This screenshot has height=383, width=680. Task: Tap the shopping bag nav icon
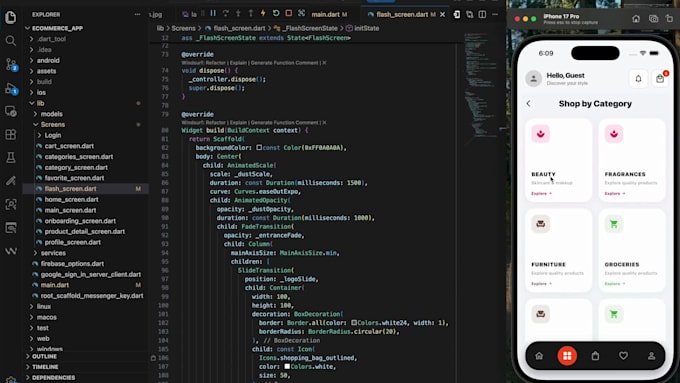[595, 356]
